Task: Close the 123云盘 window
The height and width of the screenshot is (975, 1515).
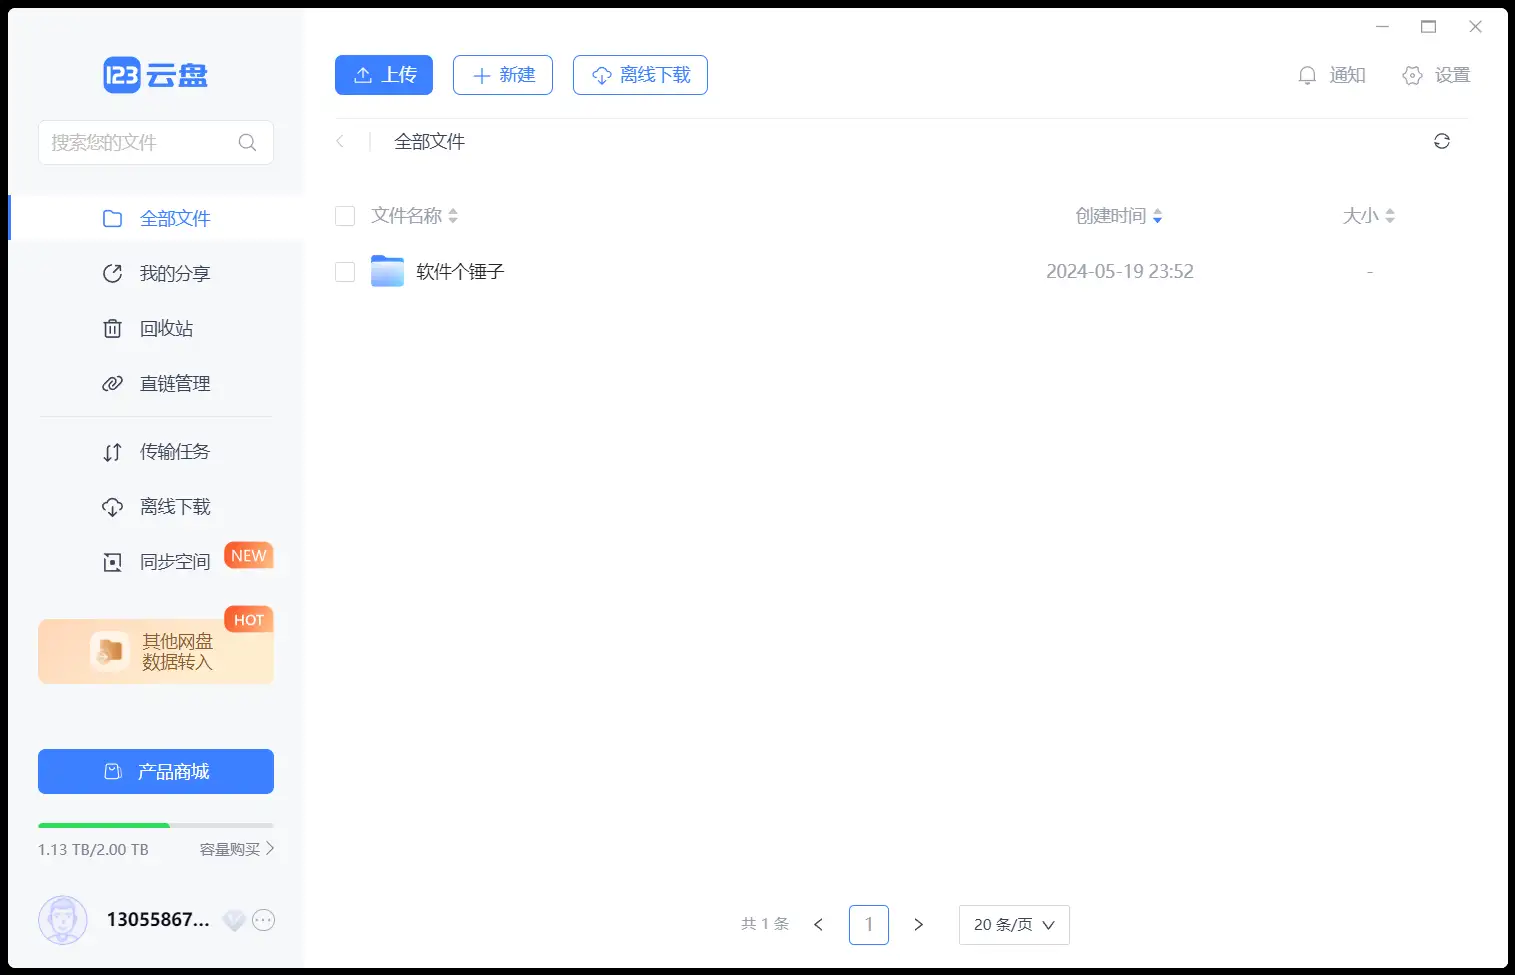Action: pos(1475,27)
